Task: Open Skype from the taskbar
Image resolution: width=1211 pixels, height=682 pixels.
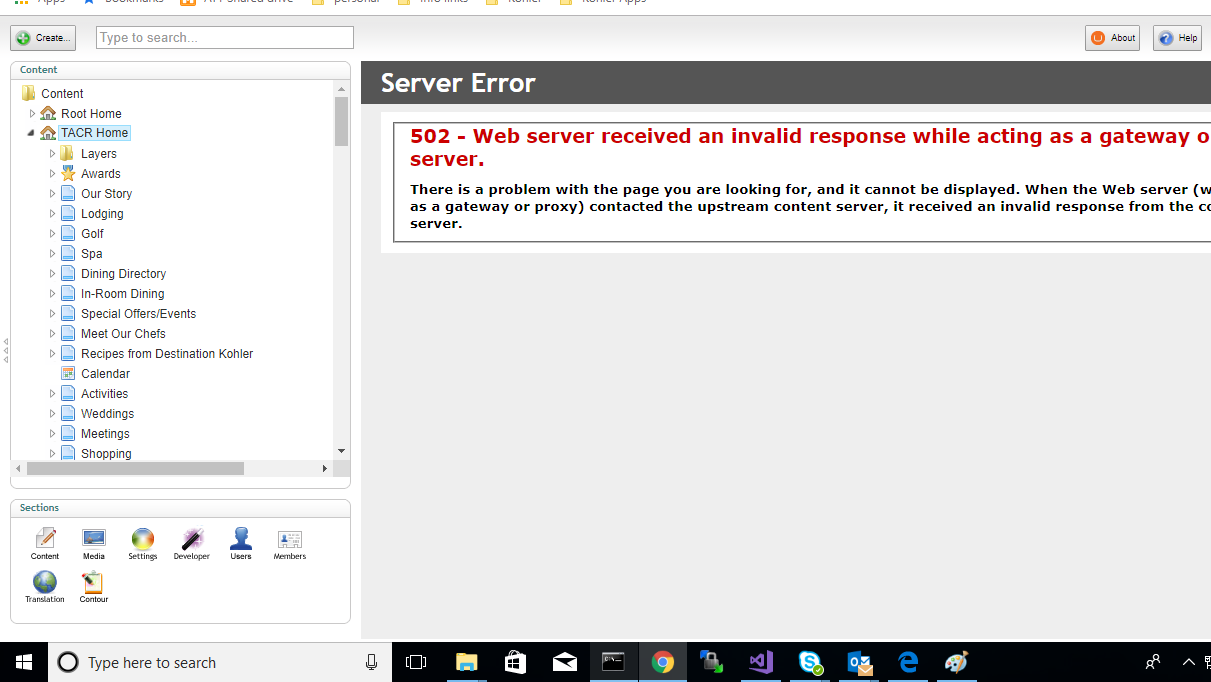Action: click(810, 662)
